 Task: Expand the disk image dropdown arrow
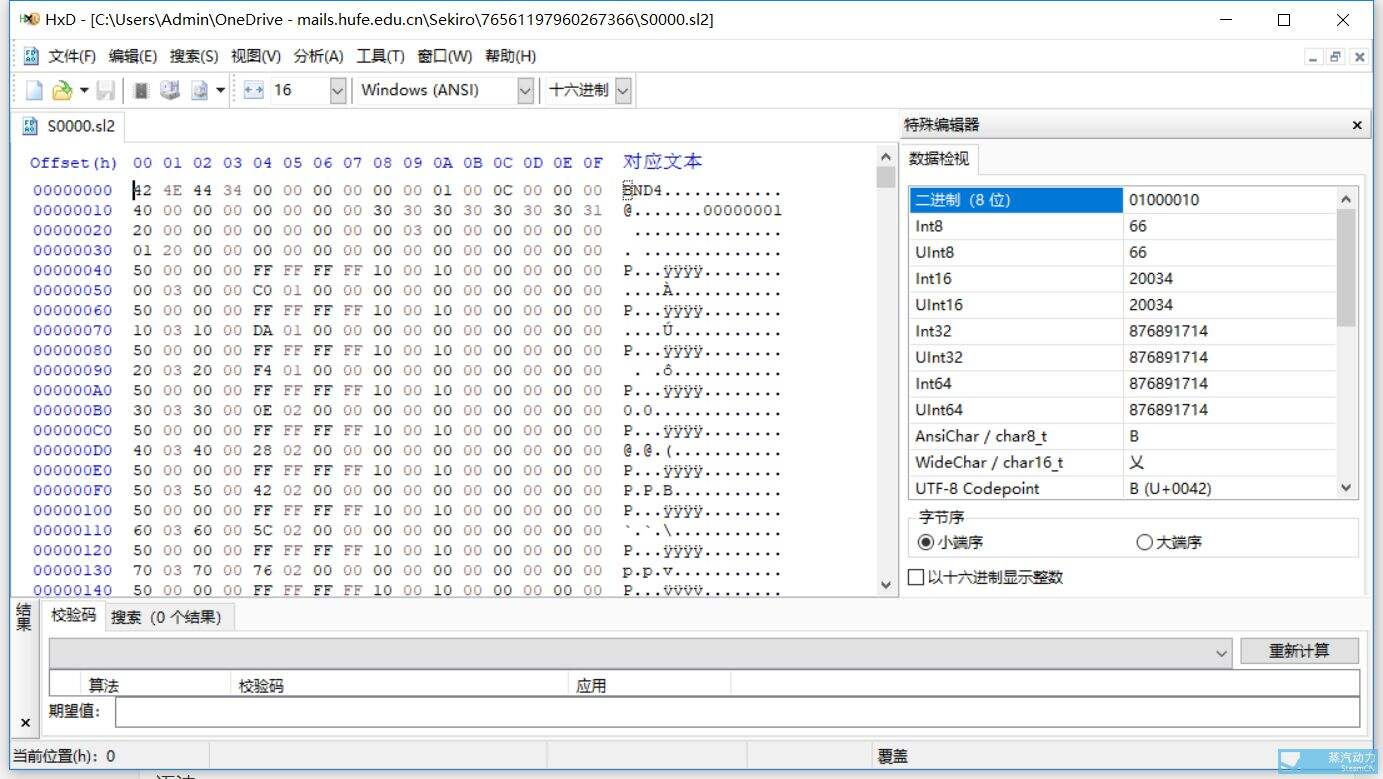point(220,90)
